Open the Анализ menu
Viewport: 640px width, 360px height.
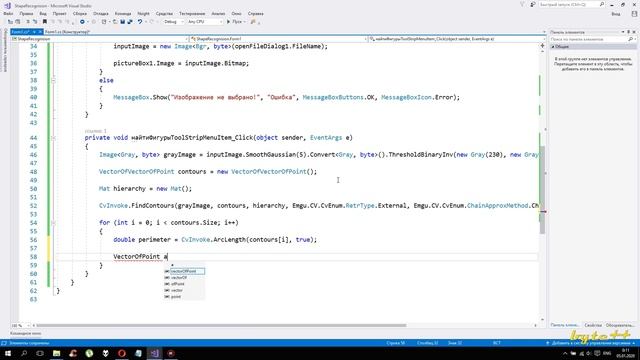pos(218,13)
